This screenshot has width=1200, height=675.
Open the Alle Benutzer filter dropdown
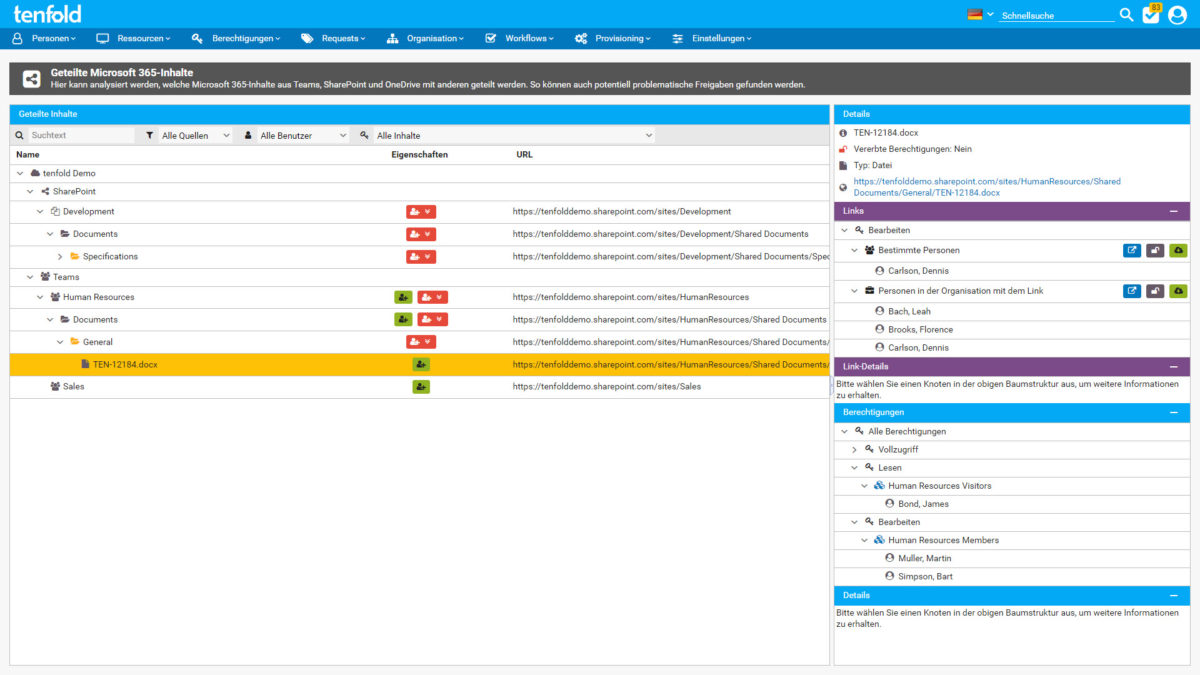[x=303, y=135]
